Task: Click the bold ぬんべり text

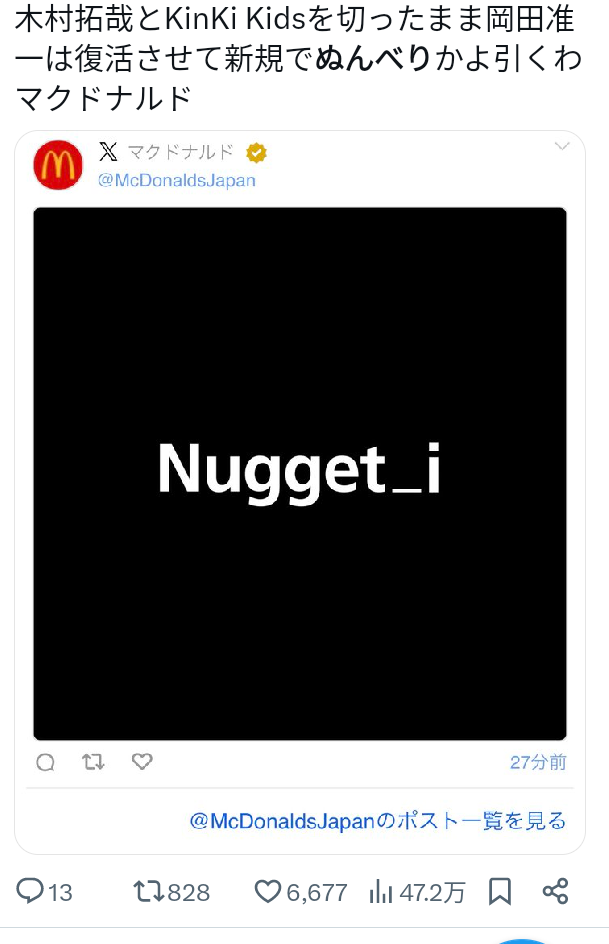Action: (373, 59)
